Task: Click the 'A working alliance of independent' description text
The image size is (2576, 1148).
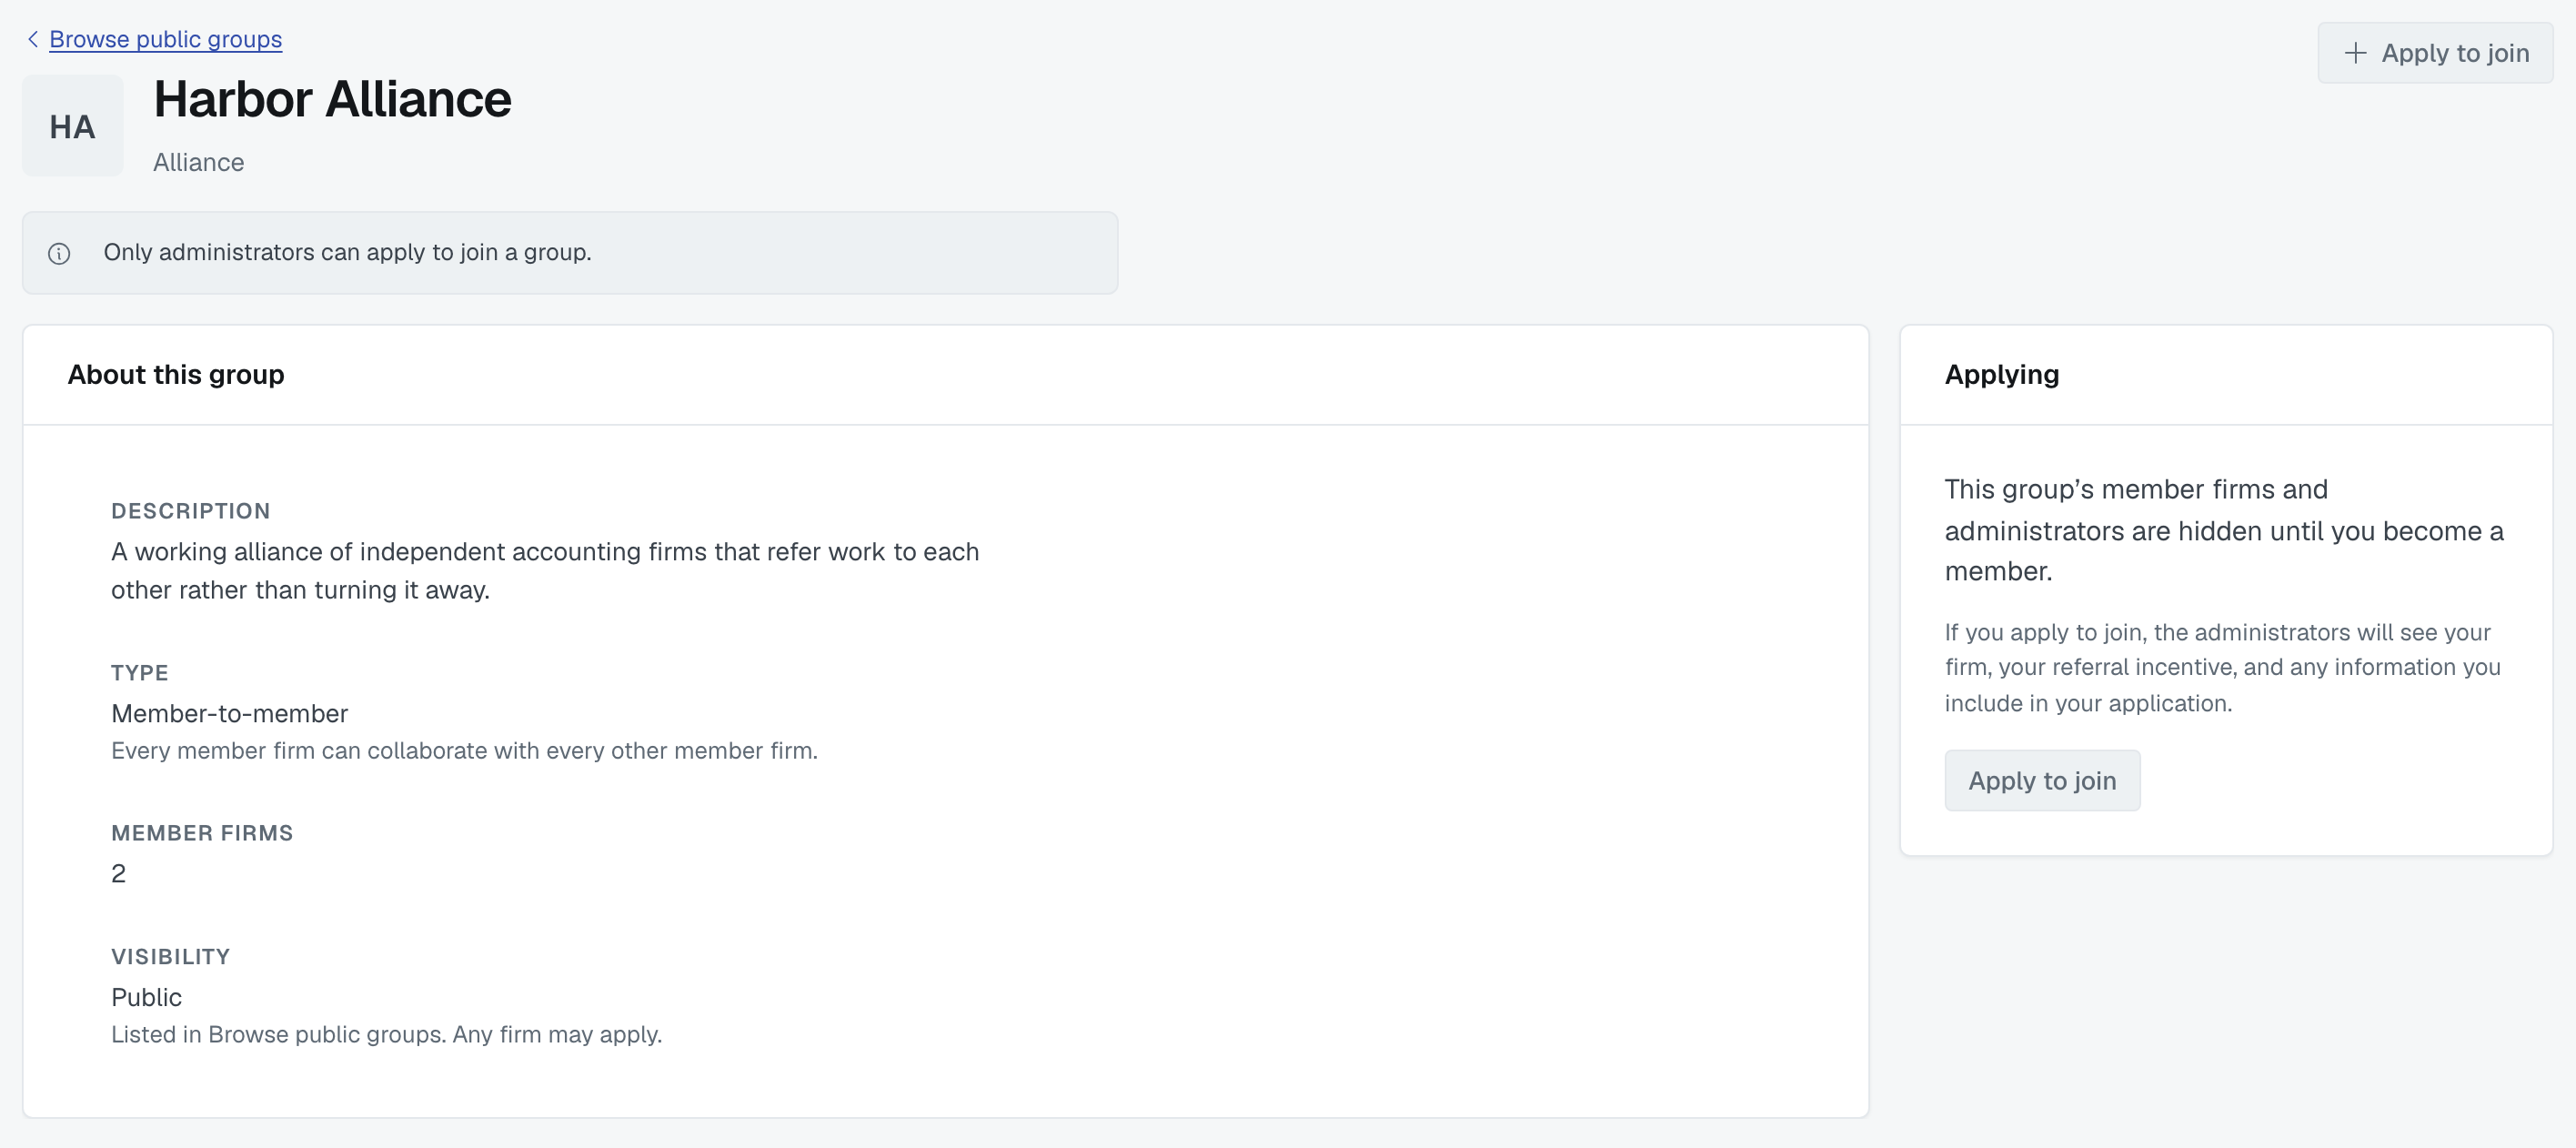Action: (545, 571)
